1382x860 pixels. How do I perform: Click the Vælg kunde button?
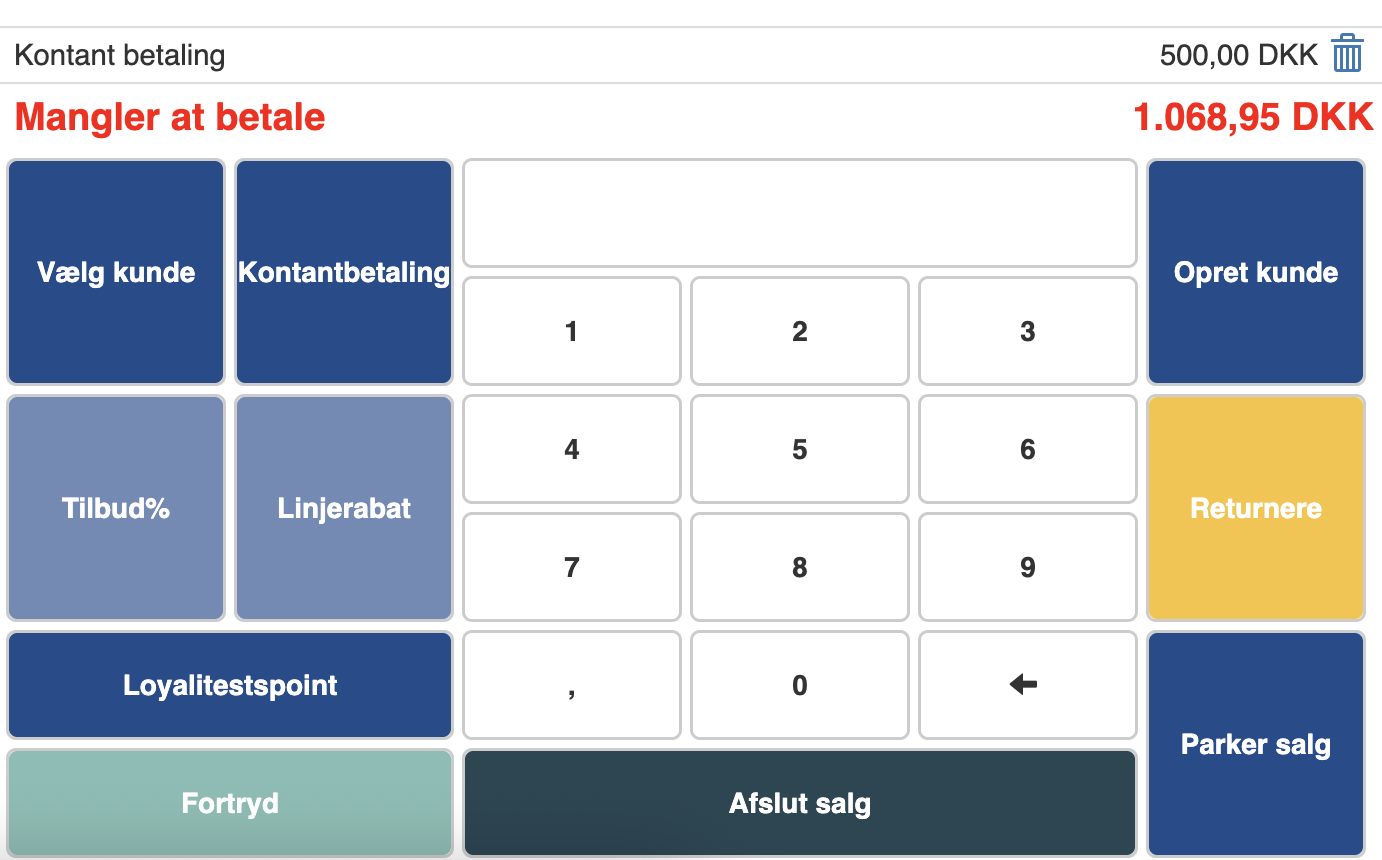(116, 272)
